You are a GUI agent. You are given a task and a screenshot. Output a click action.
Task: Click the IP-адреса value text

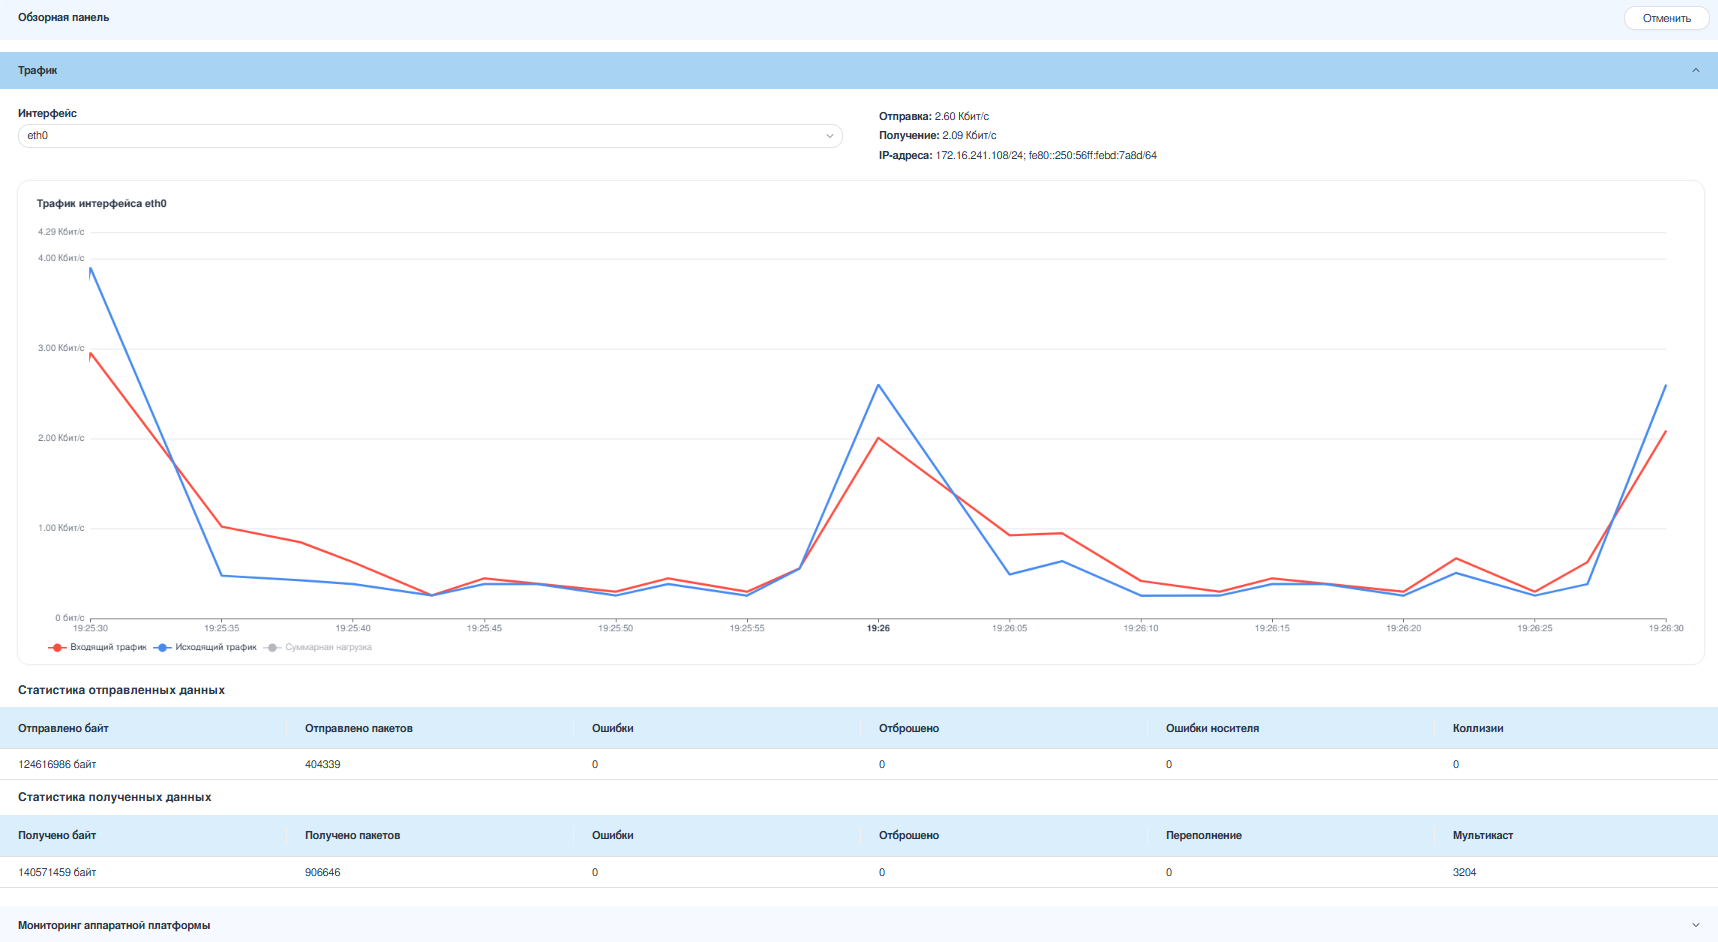tap(1046, 155)
